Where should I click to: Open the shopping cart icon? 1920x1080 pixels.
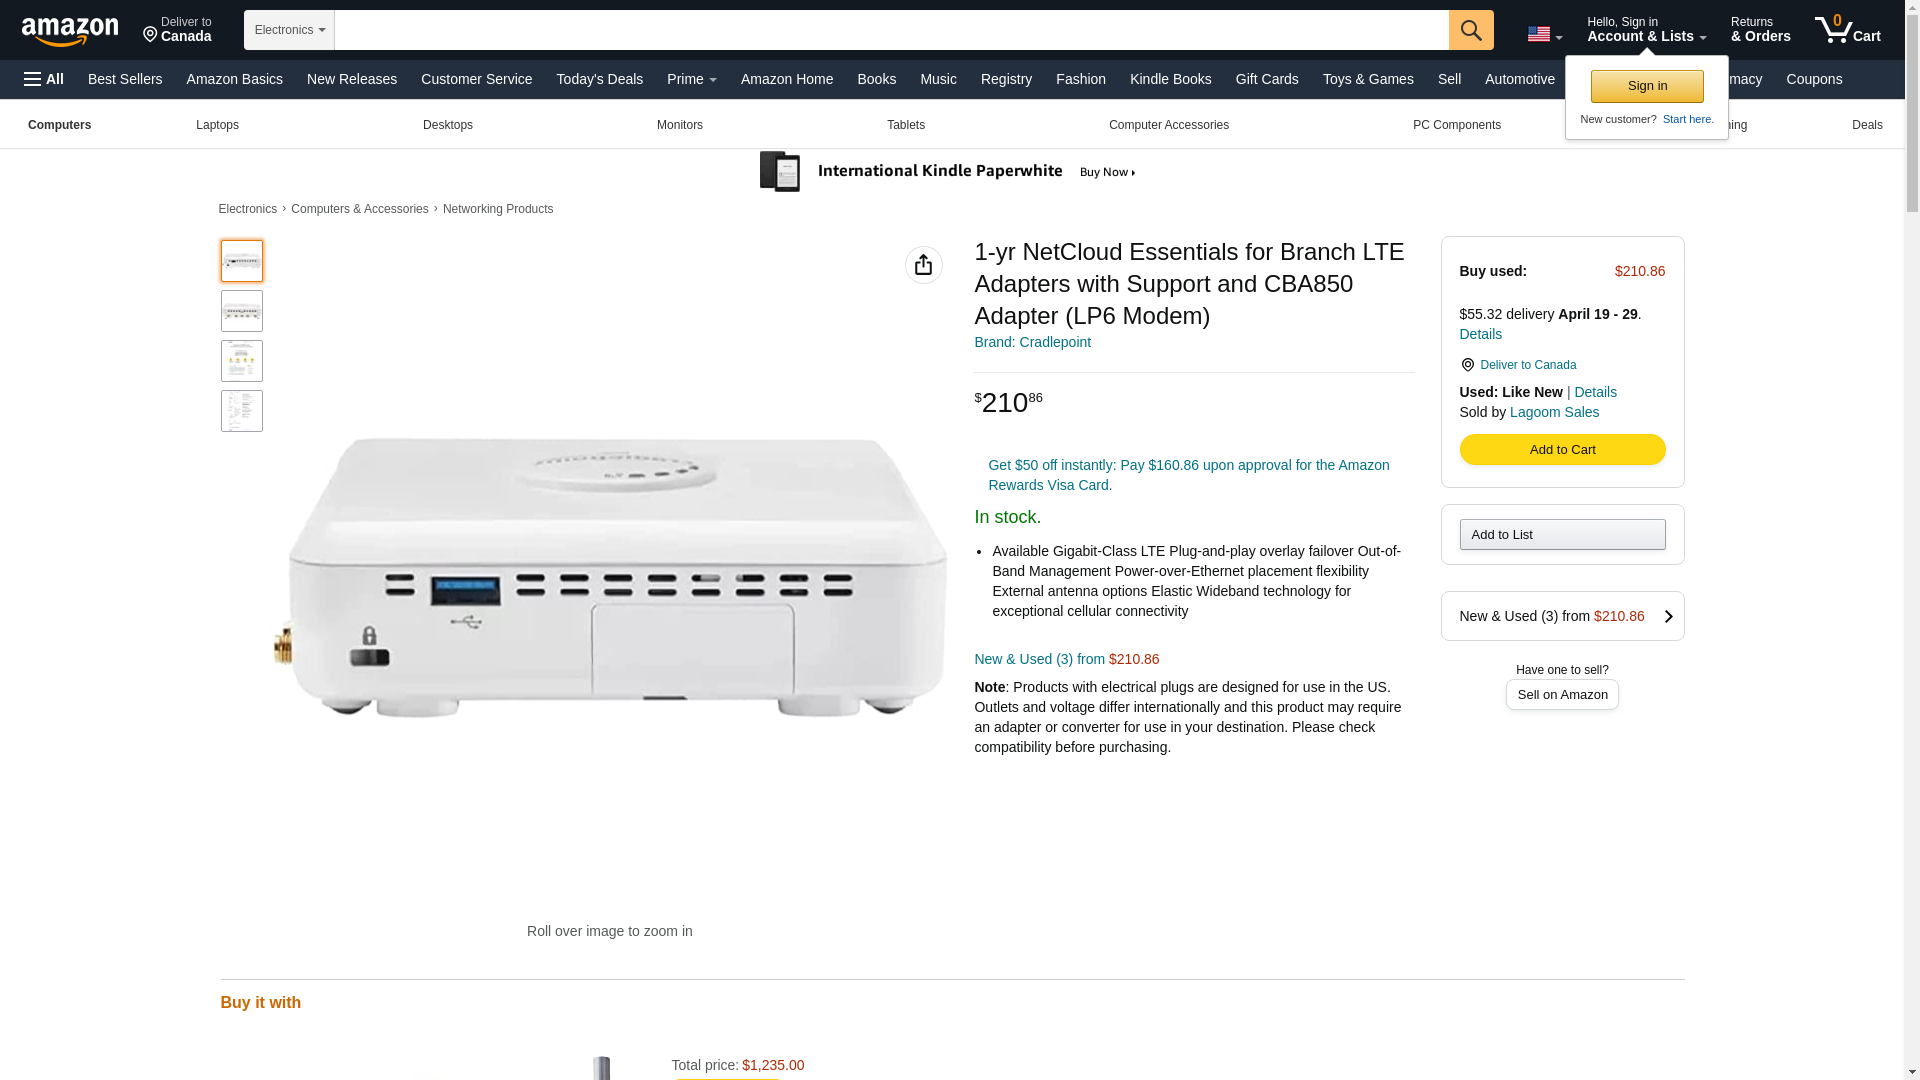pos(1847,30)
